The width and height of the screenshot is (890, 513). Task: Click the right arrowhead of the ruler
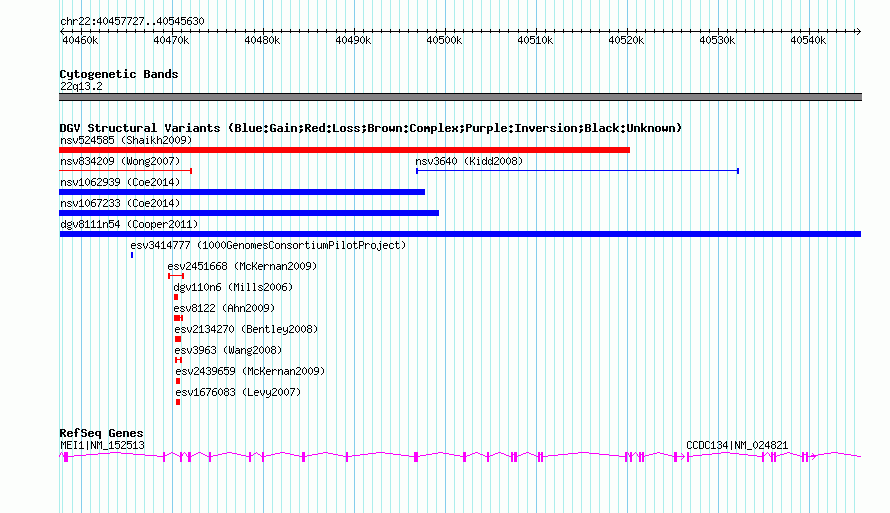(x=859, y=31)
